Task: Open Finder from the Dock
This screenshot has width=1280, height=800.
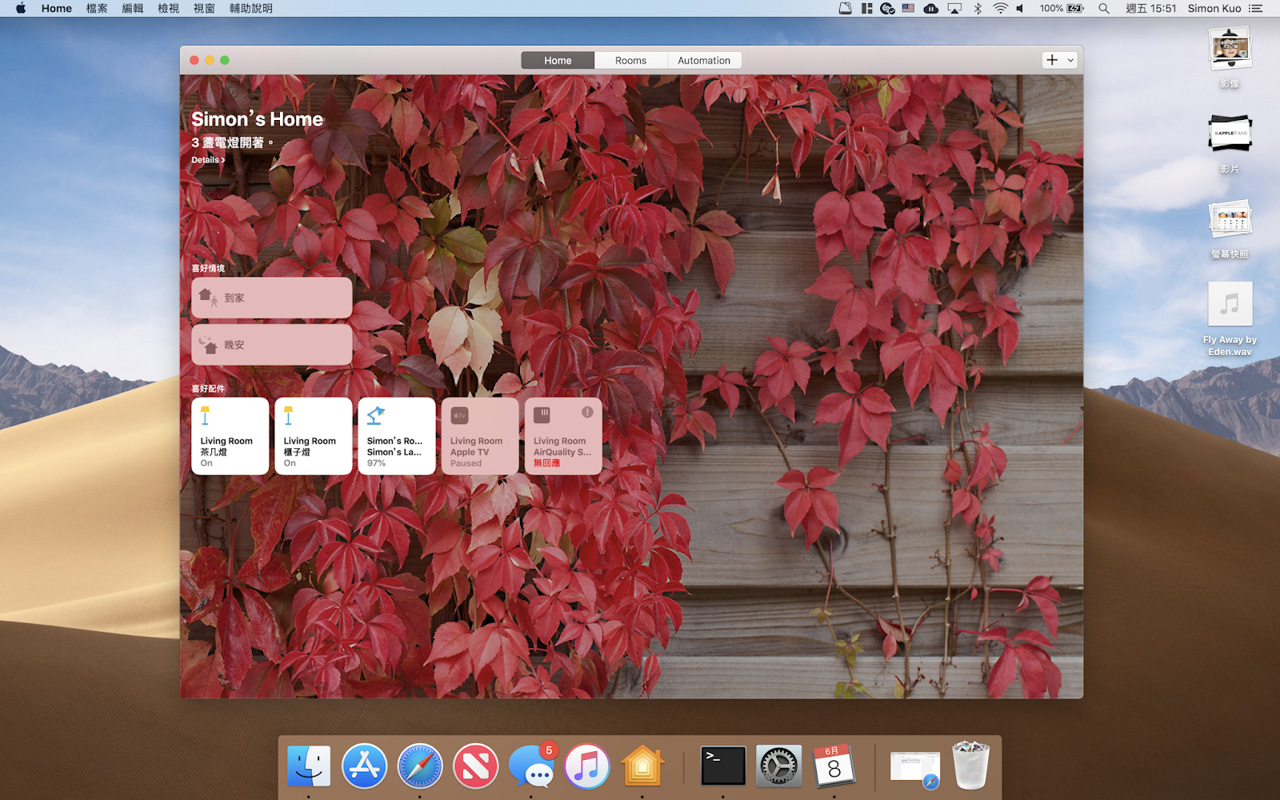Action: 309,766
